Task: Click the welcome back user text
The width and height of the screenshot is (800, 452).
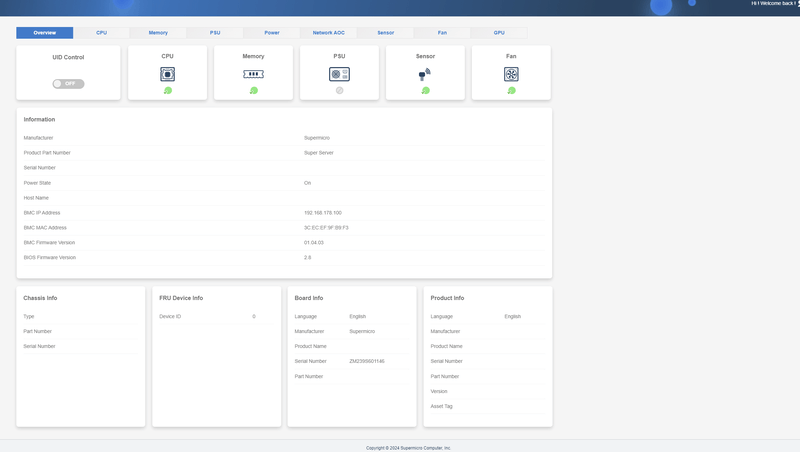Action: click(774, 4)
